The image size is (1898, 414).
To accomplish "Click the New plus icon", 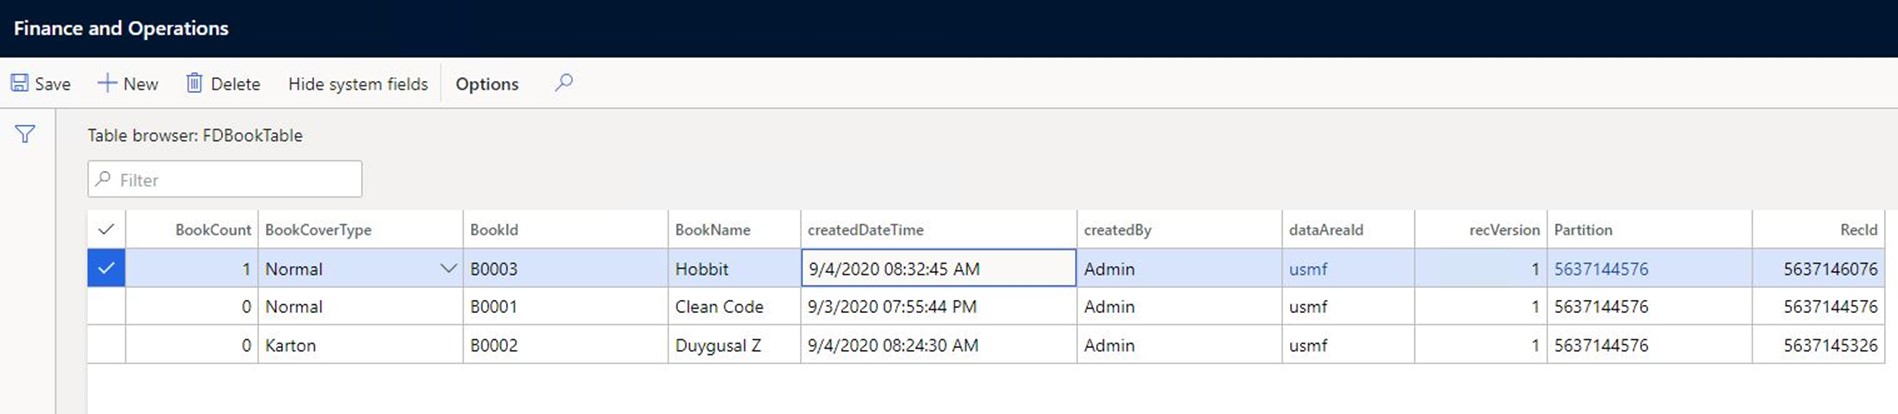I will click(106, 83).
